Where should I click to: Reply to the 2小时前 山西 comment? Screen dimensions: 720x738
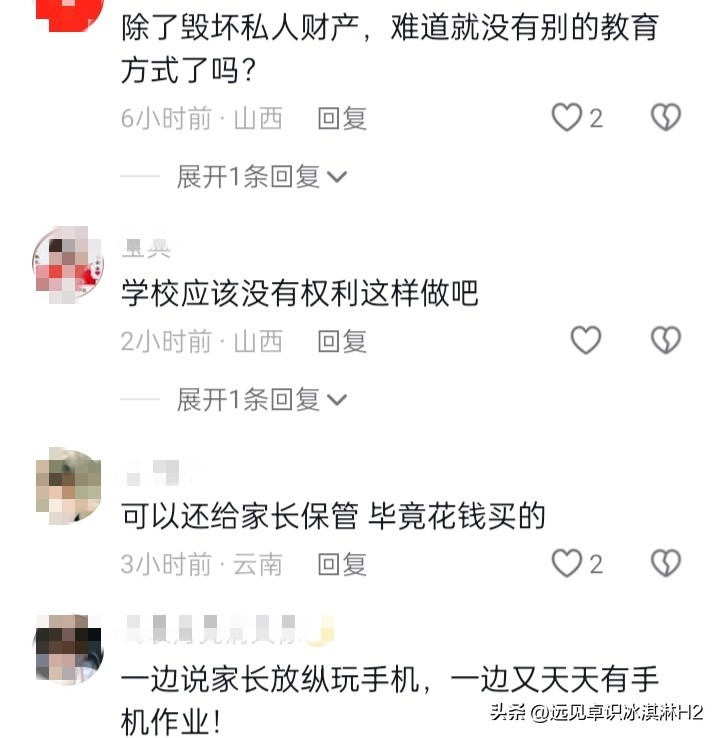pos(342,341)
